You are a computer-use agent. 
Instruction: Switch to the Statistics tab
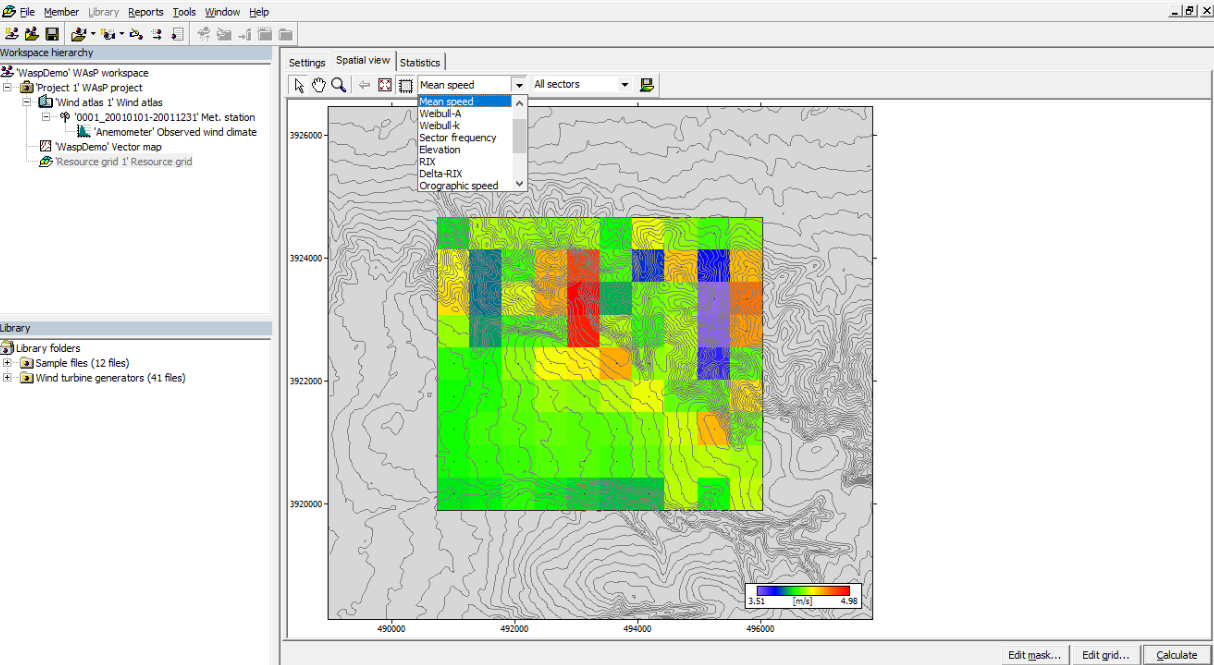coord(420,62)
